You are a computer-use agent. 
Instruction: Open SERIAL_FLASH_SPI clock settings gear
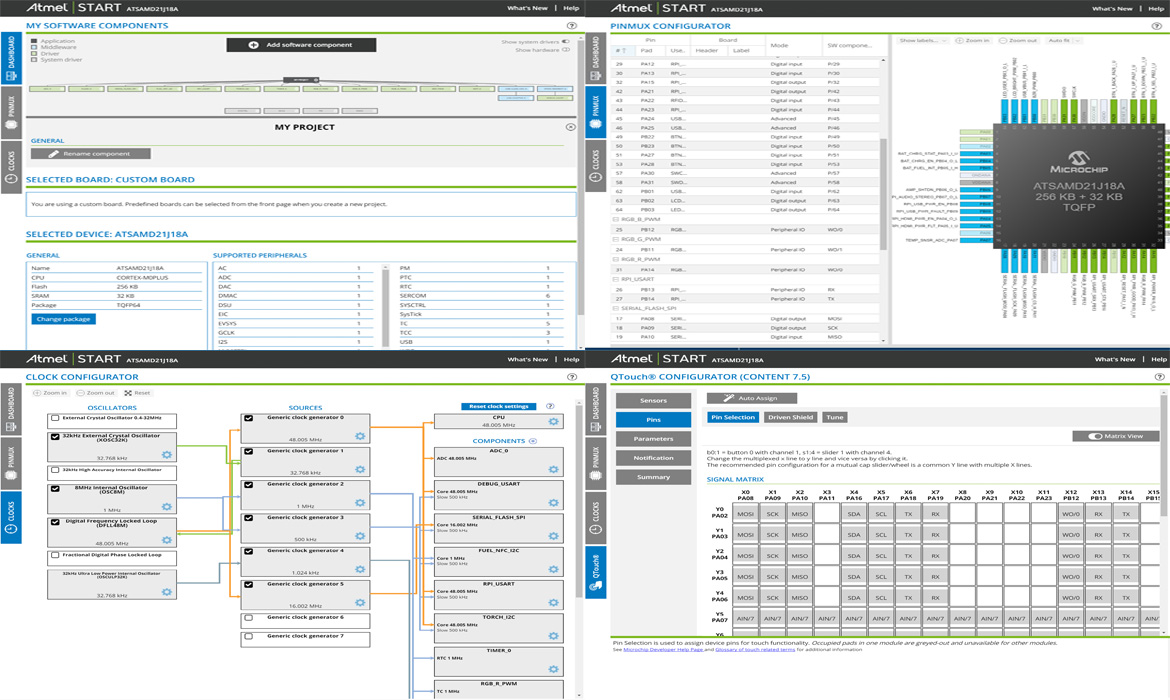point(554,536)
